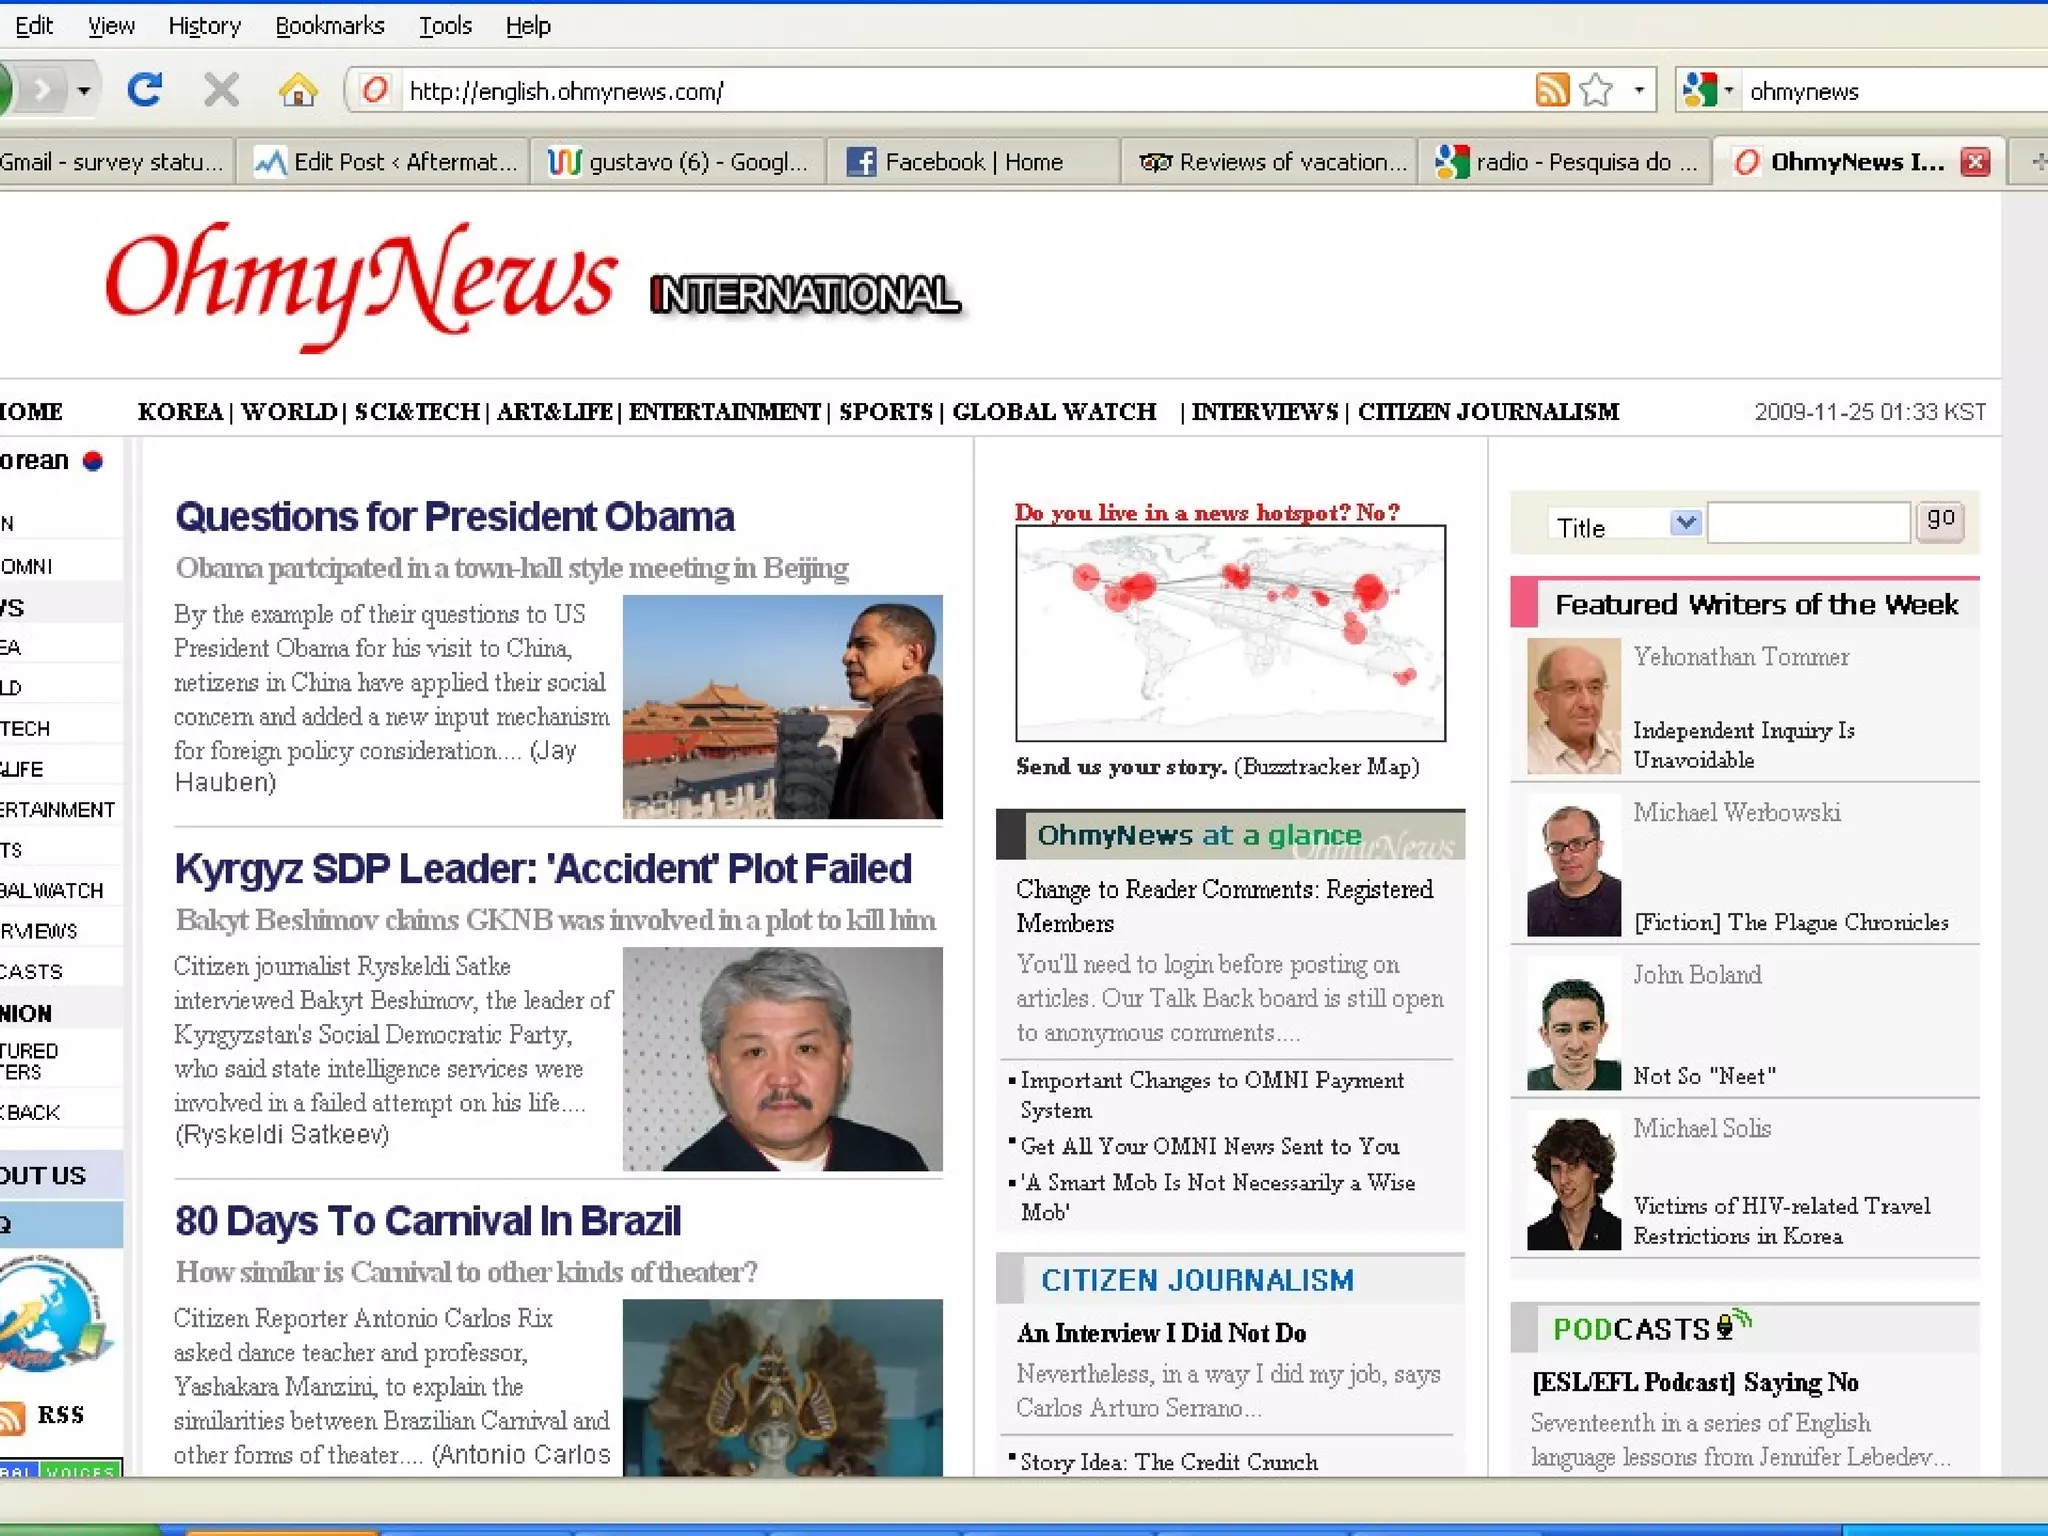Click the Korean flag icon
2048x1536 pixels.
pos(93,461)
